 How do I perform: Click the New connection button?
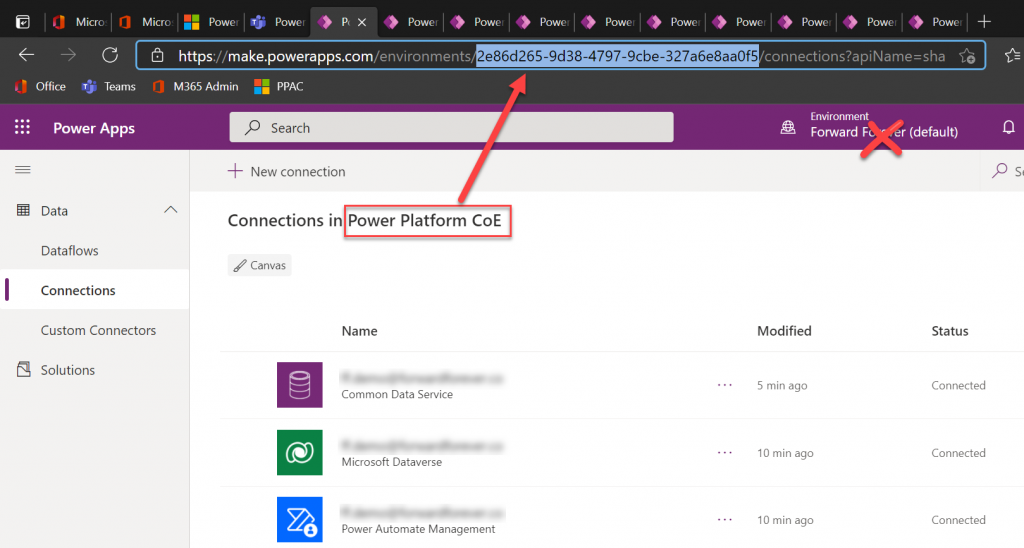pos(287,172)
